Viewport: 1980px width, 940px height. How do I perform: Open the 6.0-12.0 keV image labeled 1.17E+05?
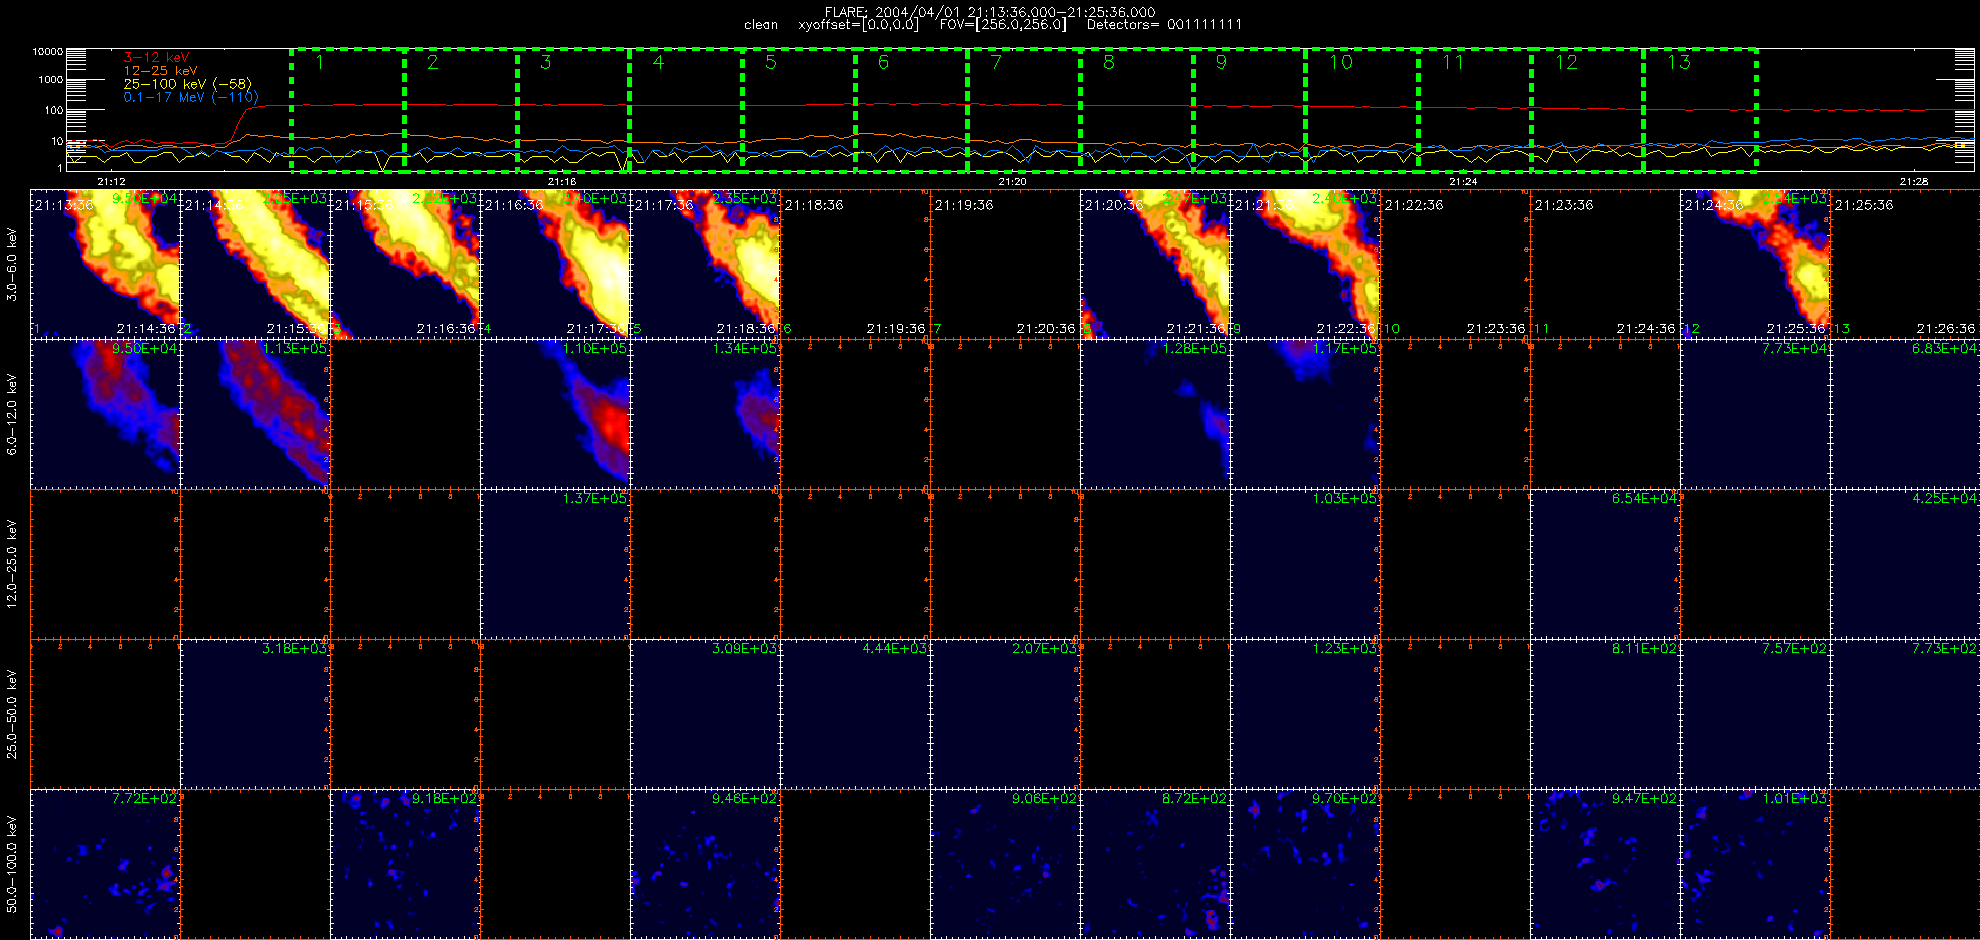(x=1306, y=414)
